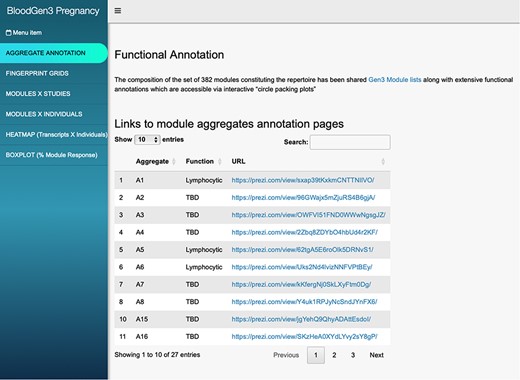Open the A5 prezi link

point(303,250)
